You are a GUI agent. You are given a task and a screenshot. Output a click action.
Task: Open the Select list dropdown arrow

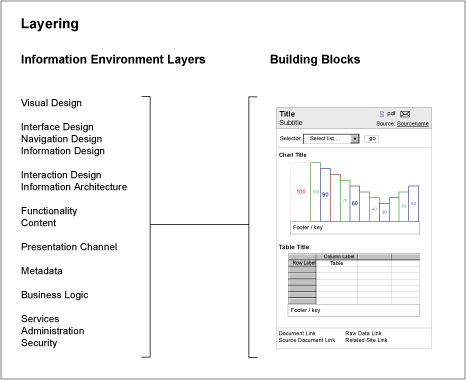click(355, 139)
